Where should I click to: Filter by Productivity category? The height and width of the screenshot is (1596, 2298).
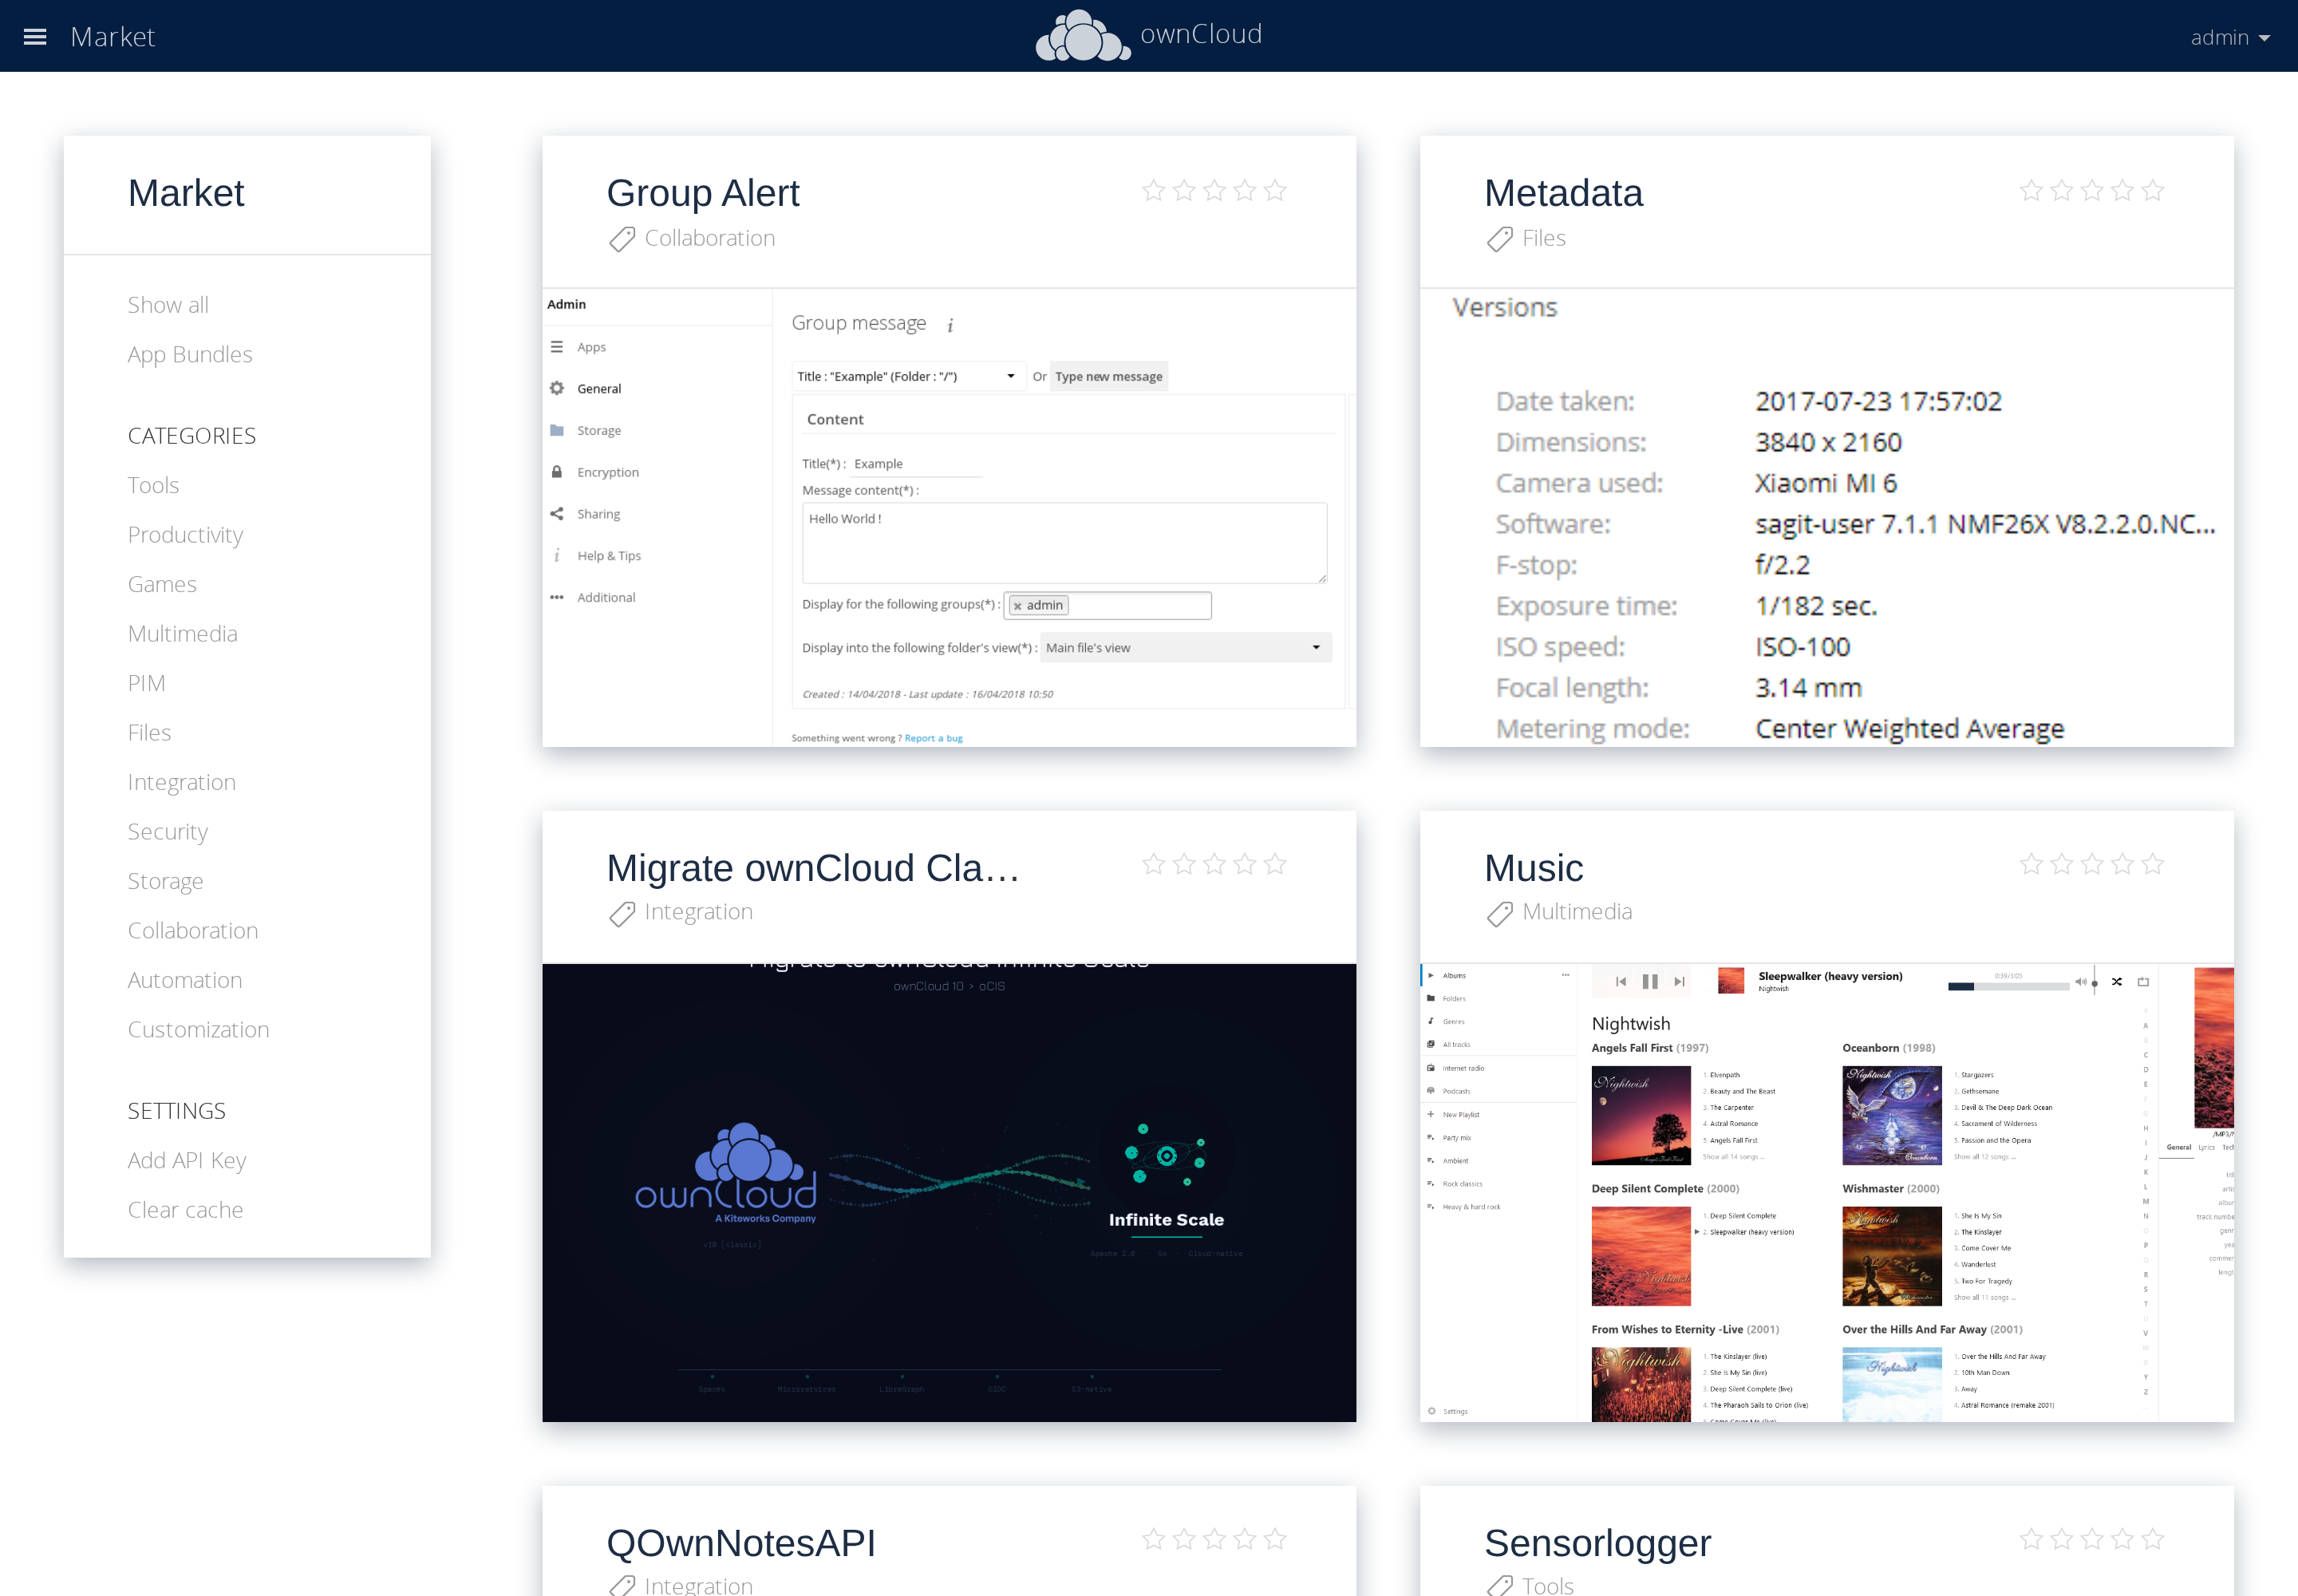(x=185, y=534)
